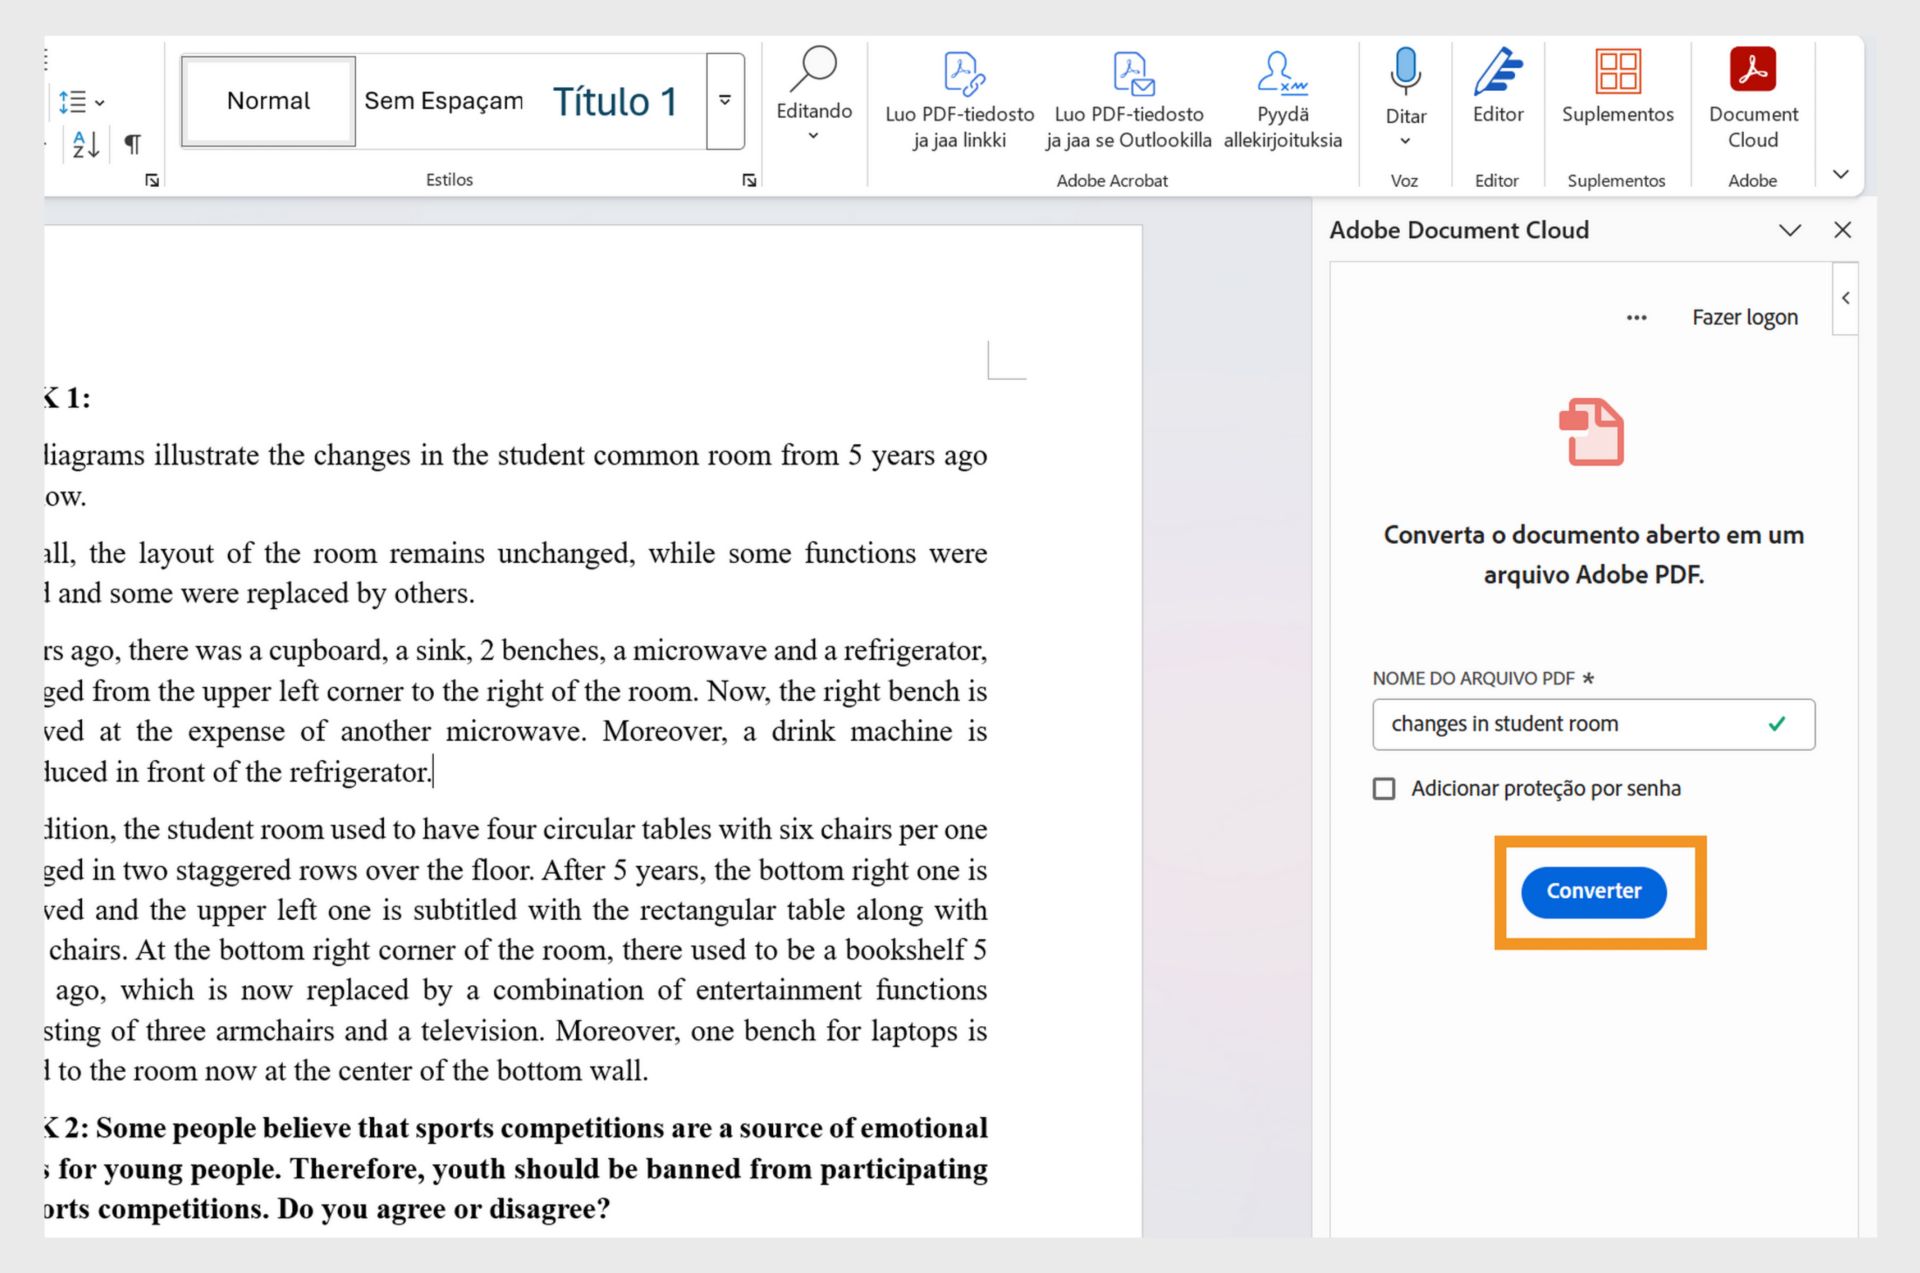
Task: Expand the styles gallery list
Action: (725, 101)
